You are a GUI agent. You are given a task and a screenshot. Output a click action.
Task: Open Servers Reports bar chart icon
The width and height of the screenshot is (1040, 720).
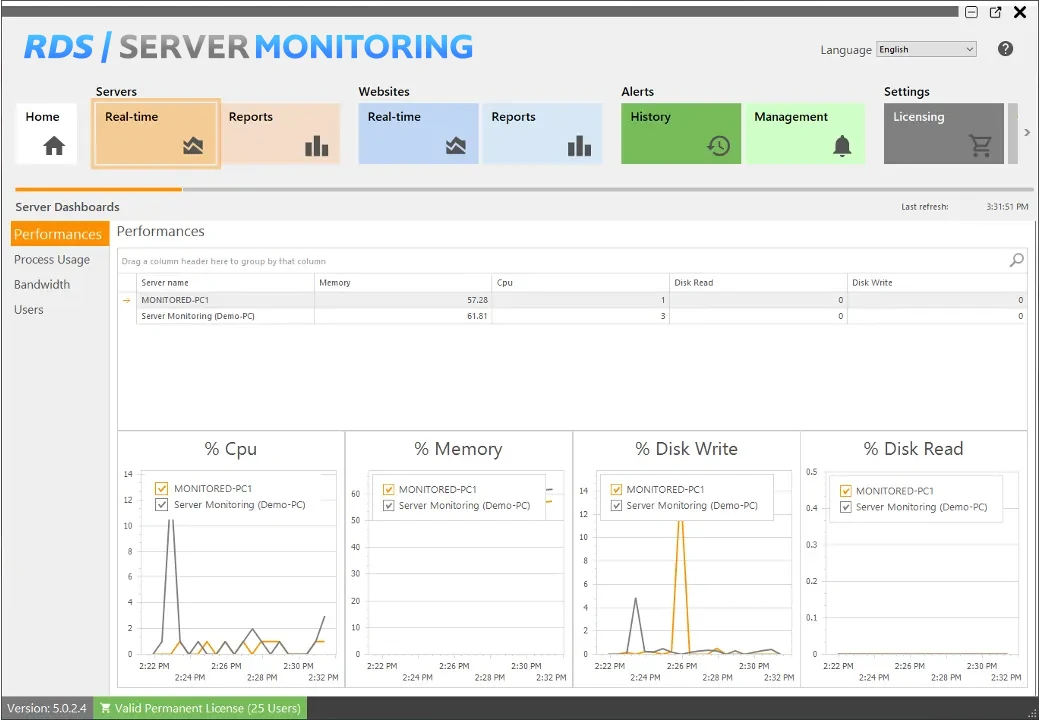[x=316, y=146]
